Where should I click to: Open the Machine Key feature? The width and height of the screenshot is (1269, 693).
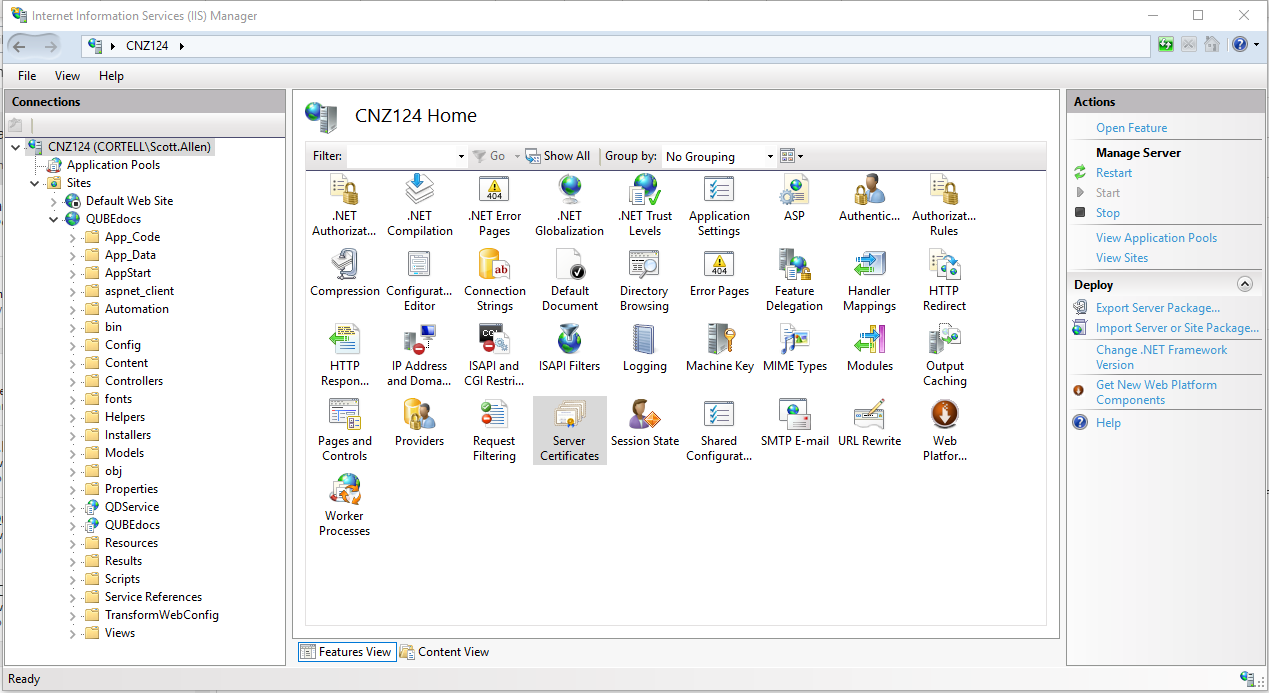(719, 347)
